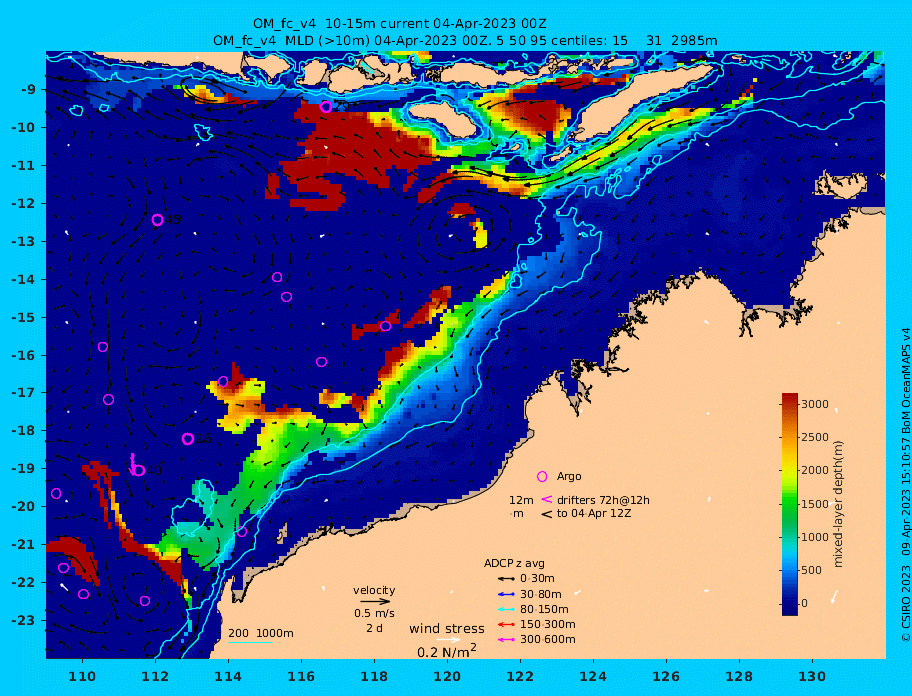912x696 pixels.
Task: Click the magenta drifters arrowhead legend symbol
Action: click(x=547, y=499)
